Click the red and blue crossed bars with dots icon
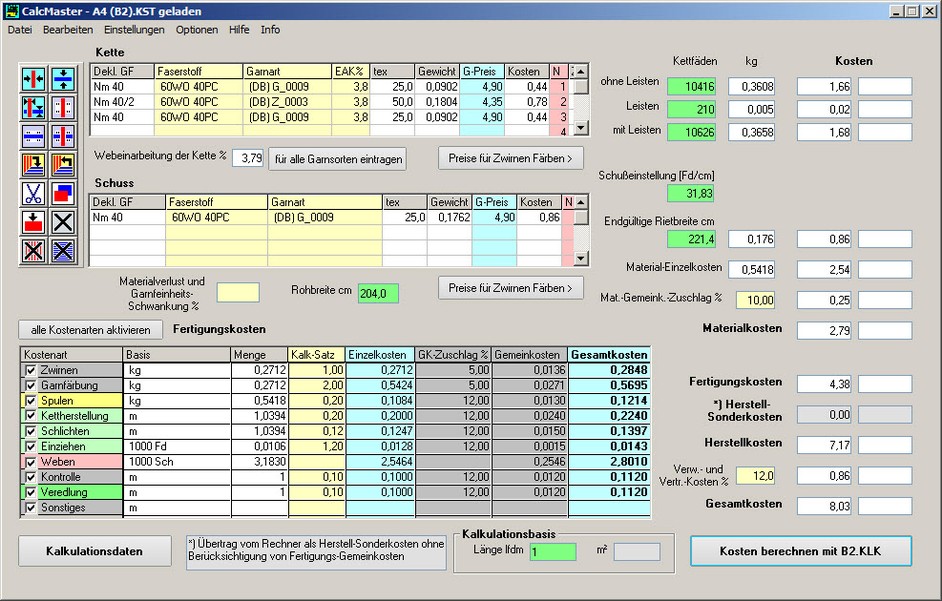The width and height of the screenshot is (942, 601). click(x=63, y=136)
